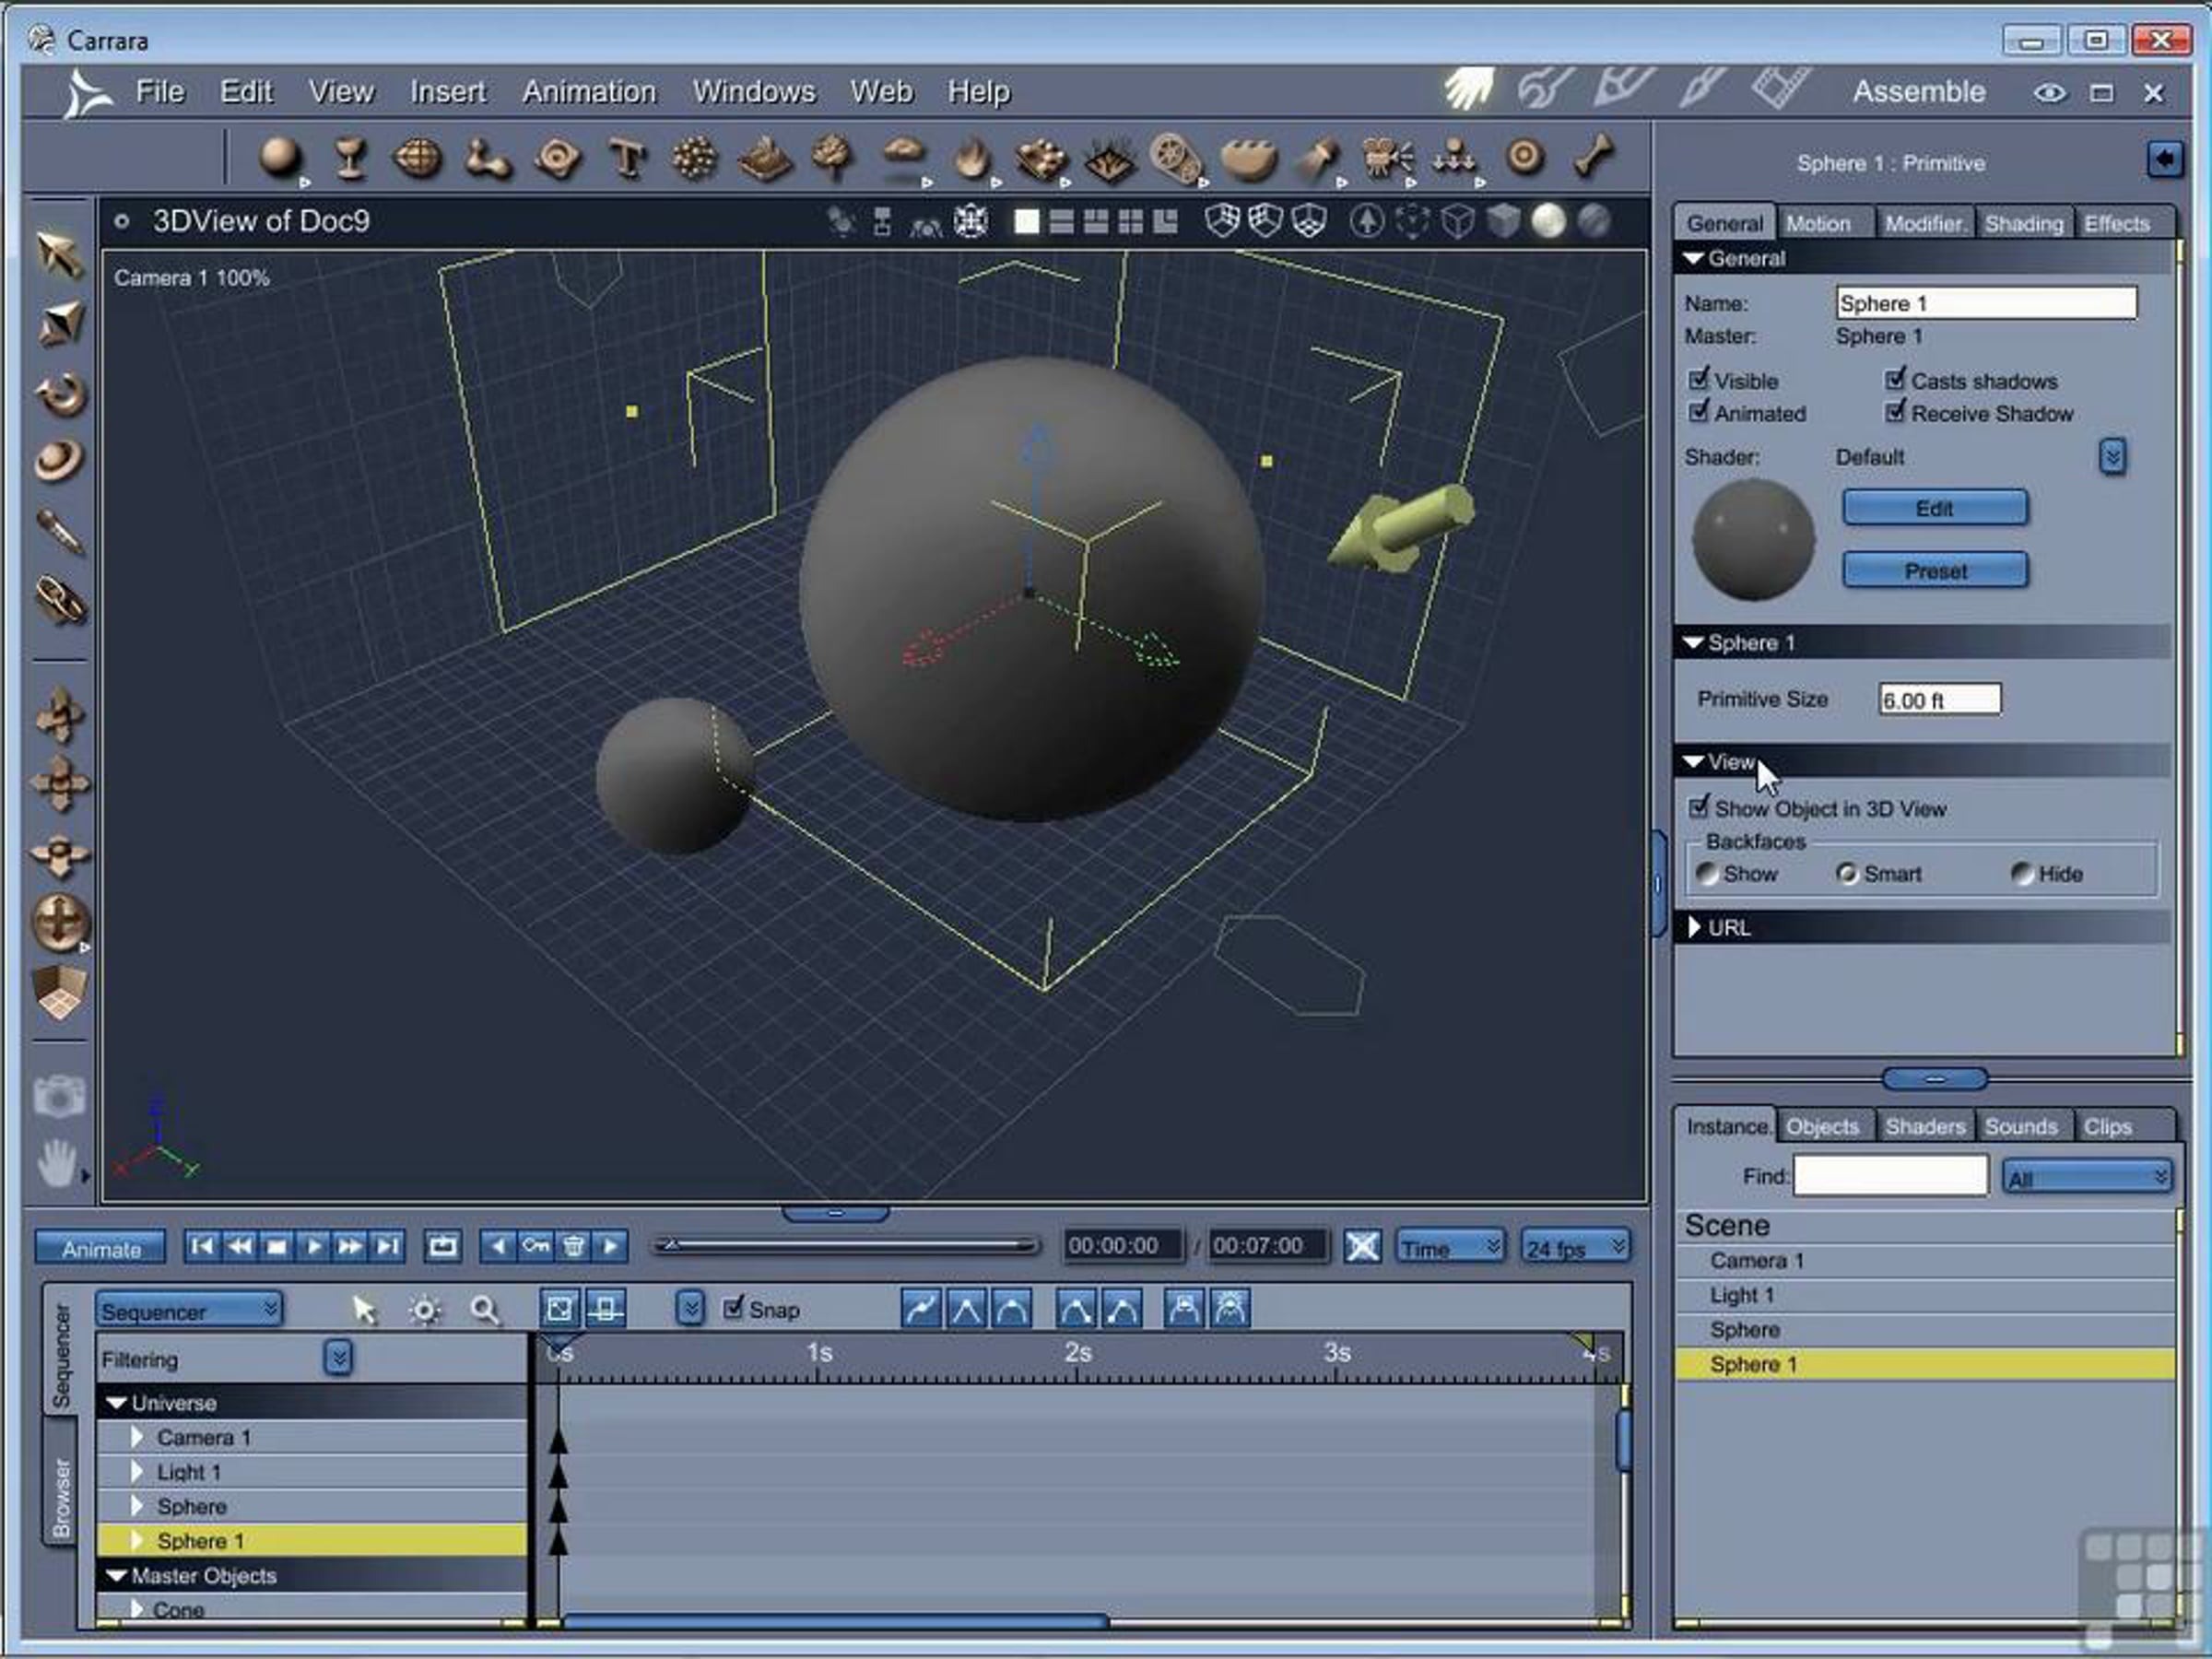Pick the Move selection arrow tool
This screenshot has width=2212, height=1659.
pos(60,254)
